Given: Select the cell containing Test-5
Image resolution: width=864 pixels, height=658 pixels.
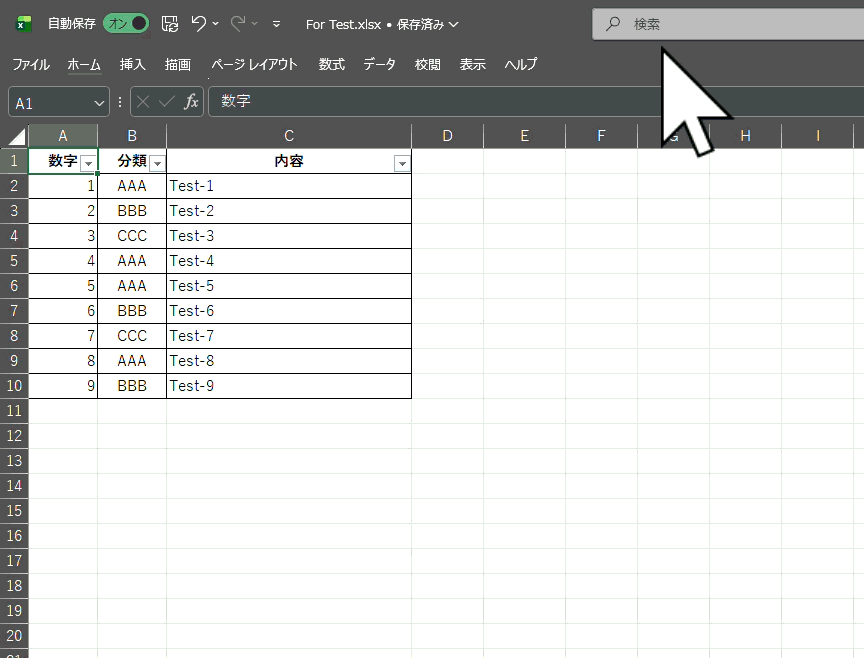Looking at the screenshot, I should point(289,286).
